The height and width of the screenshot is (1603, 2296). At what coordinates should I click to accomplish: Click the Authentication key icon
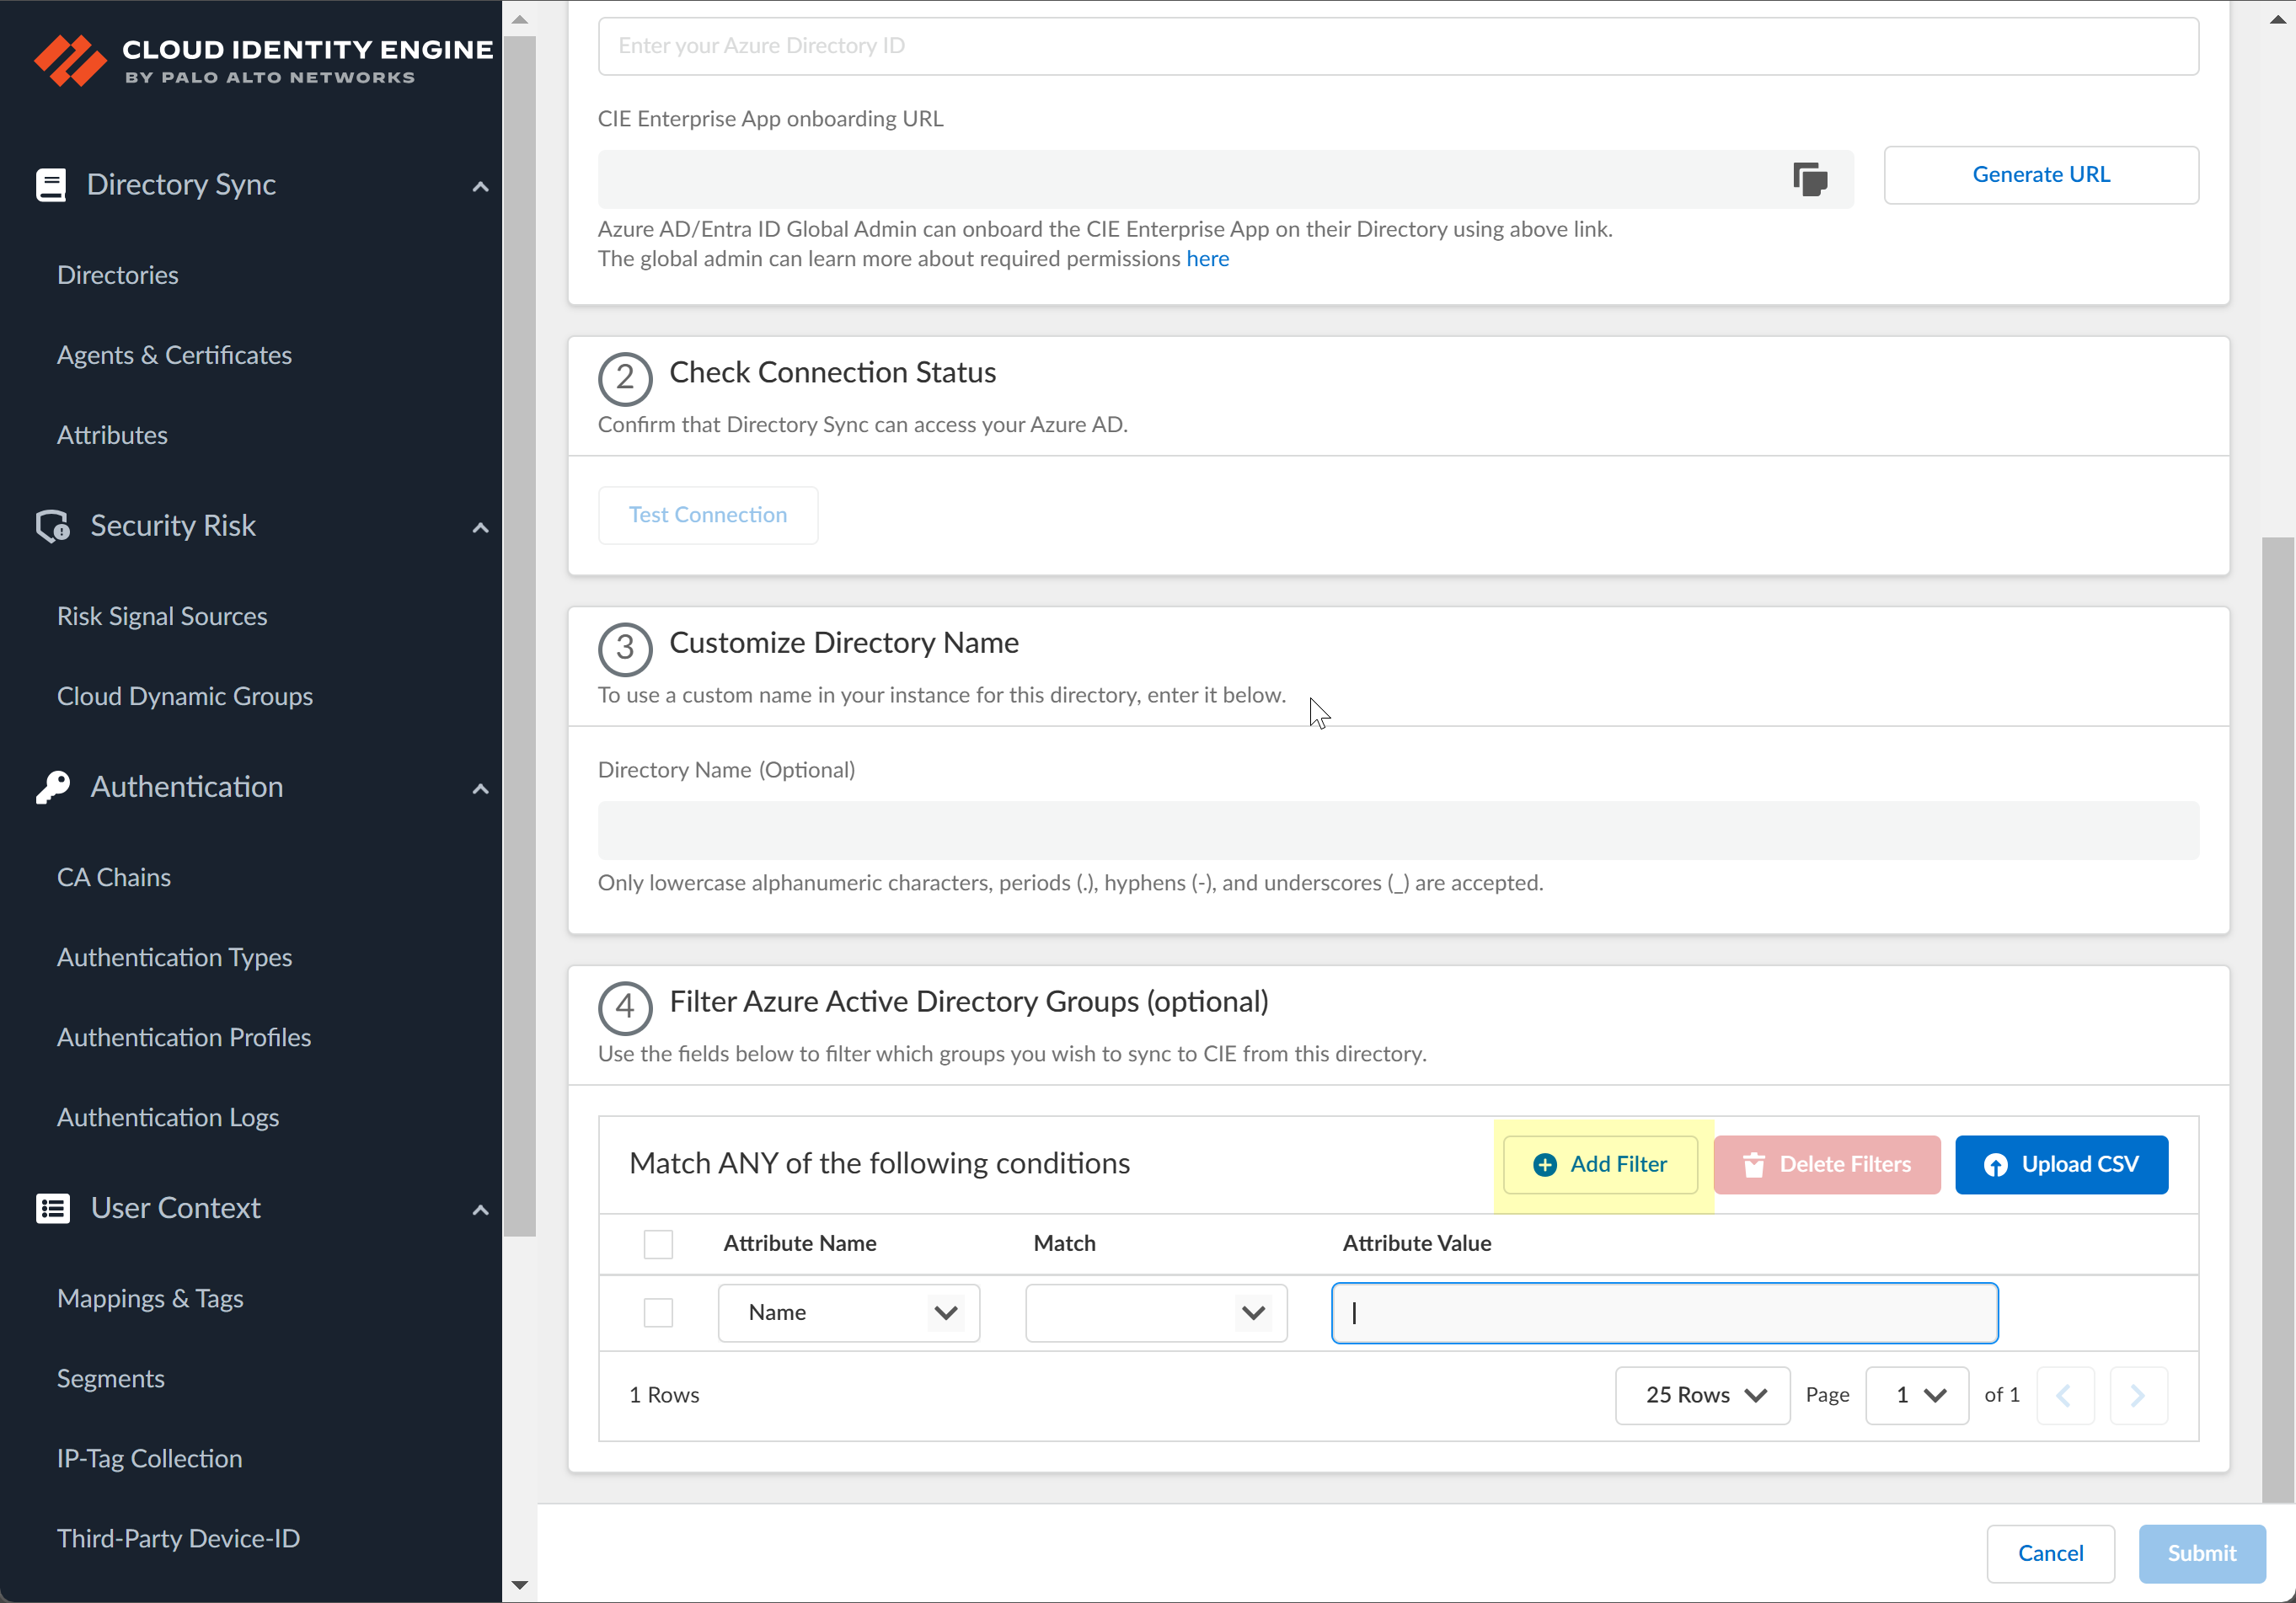pos(52,787)
